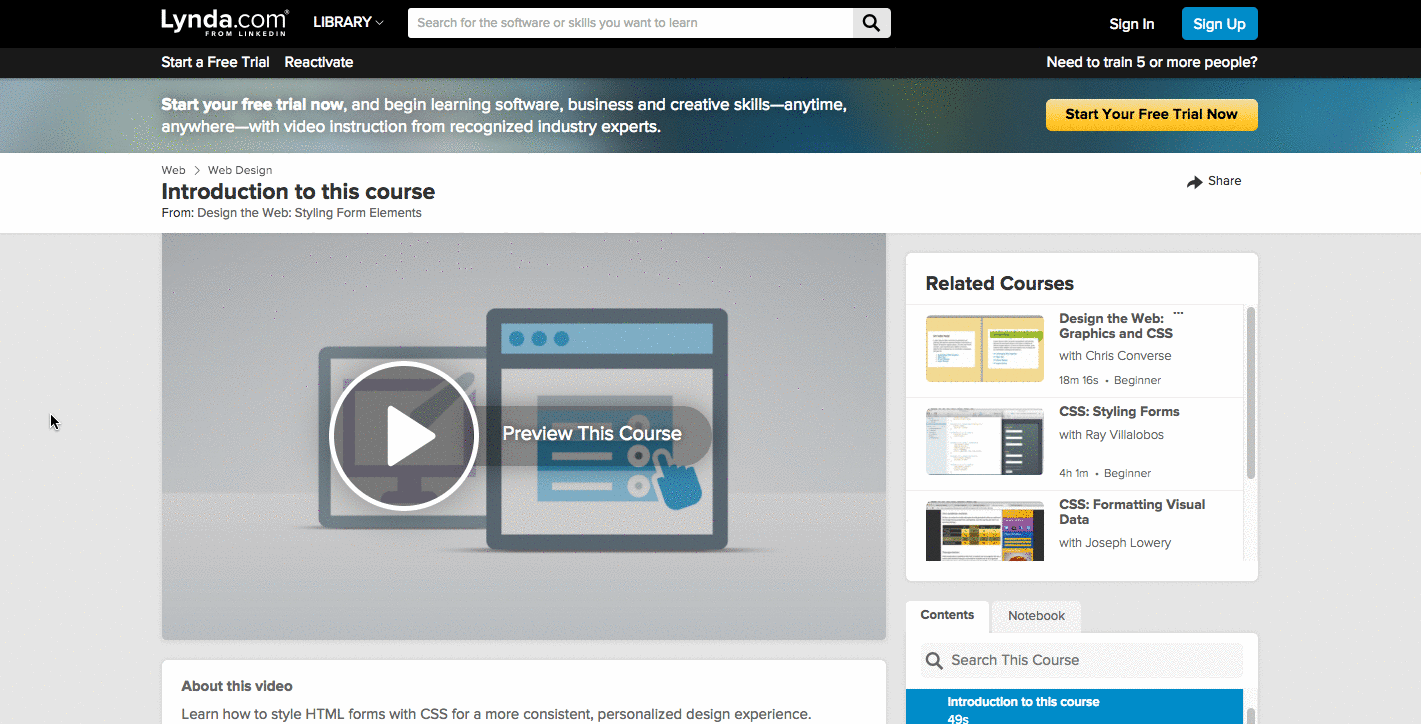Open the Library dropdown menu
The height and width of the screenshot is (724, 1421).
click(348, 22)
